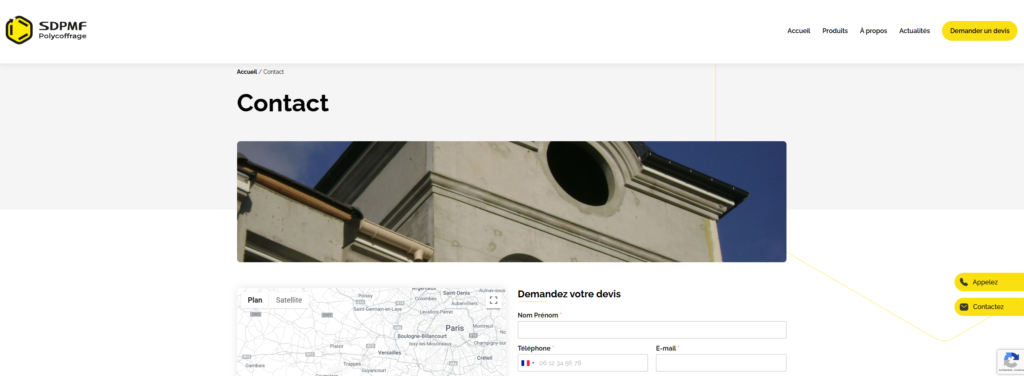Viewport: 1024px width, 376px height.
Task: Click the building header image
Action: tap(511, 202)
